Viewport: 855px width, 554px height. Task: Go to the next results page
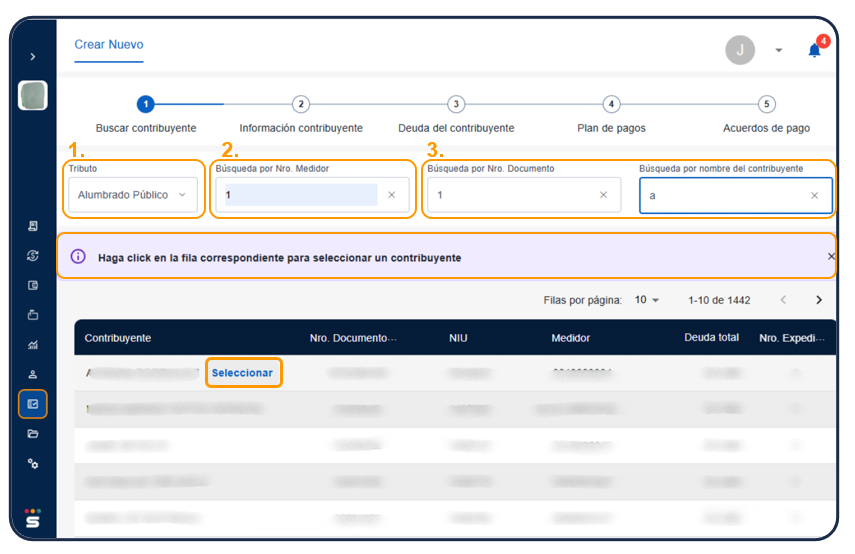(x=819, y=300)
